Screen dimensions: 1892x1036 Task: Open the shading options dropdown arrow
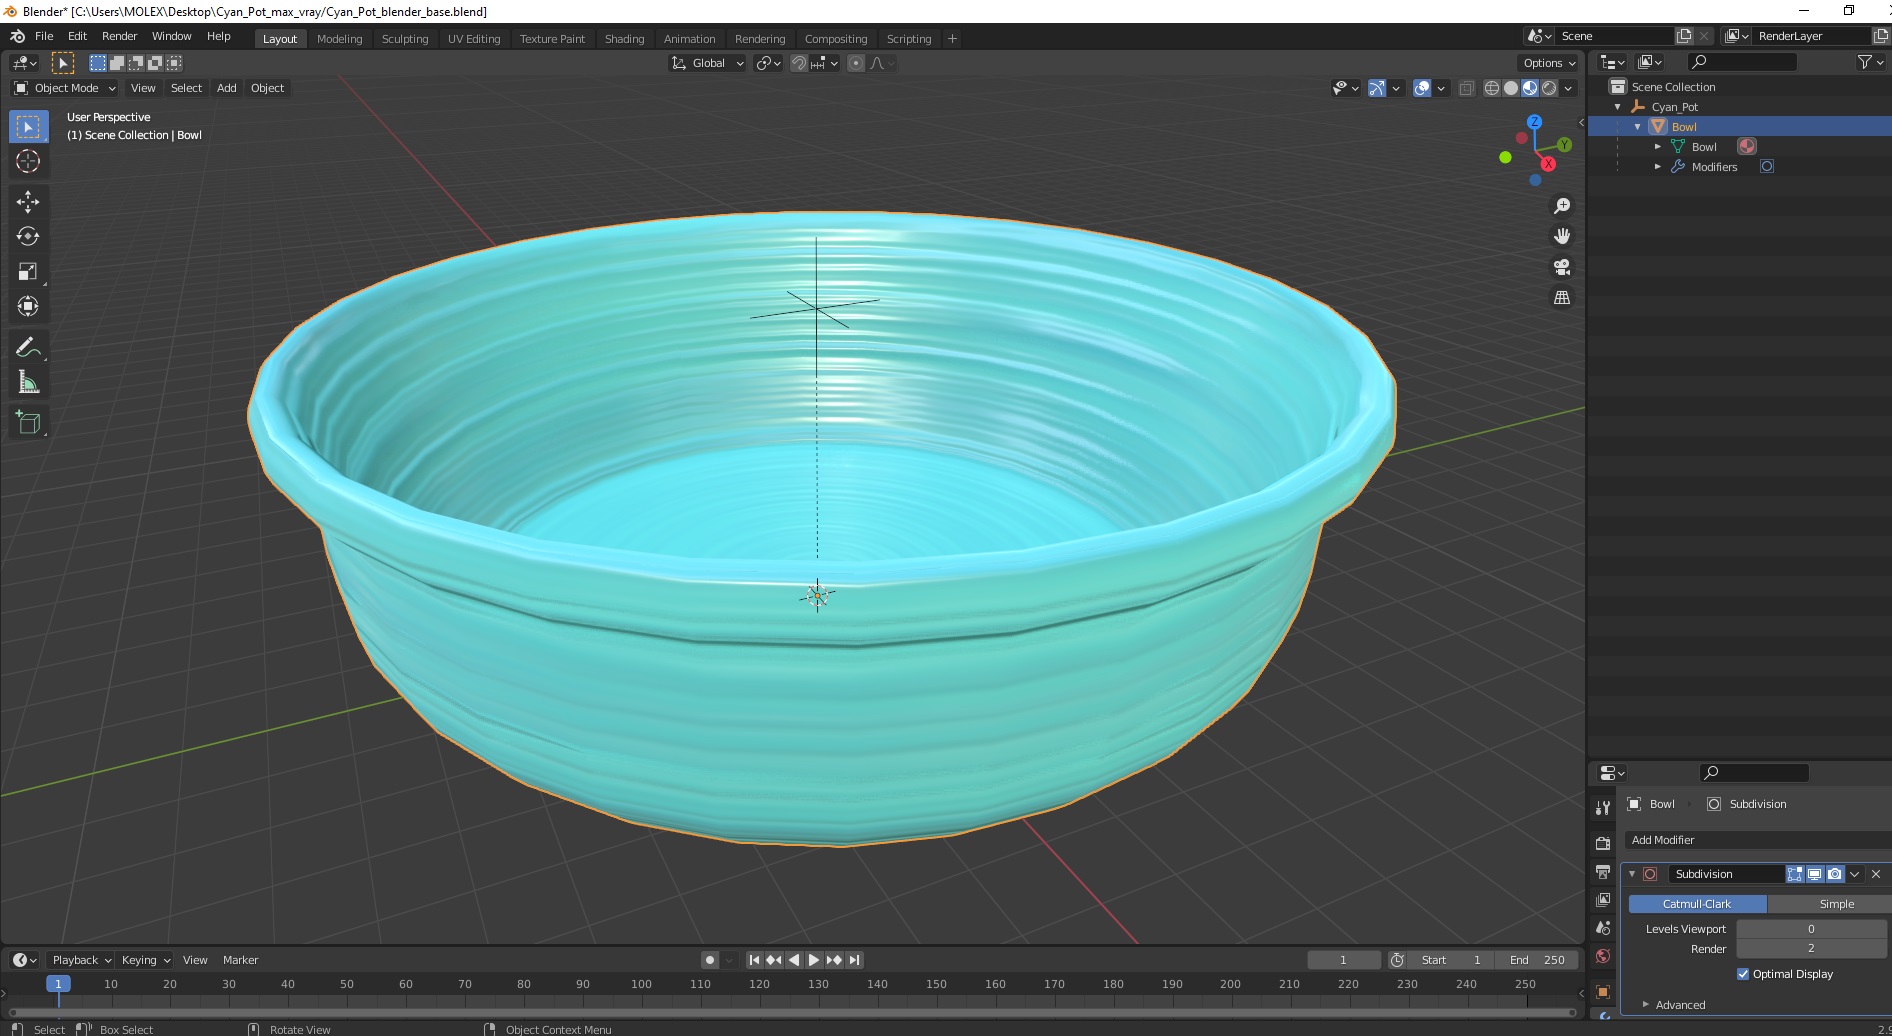1568,88
